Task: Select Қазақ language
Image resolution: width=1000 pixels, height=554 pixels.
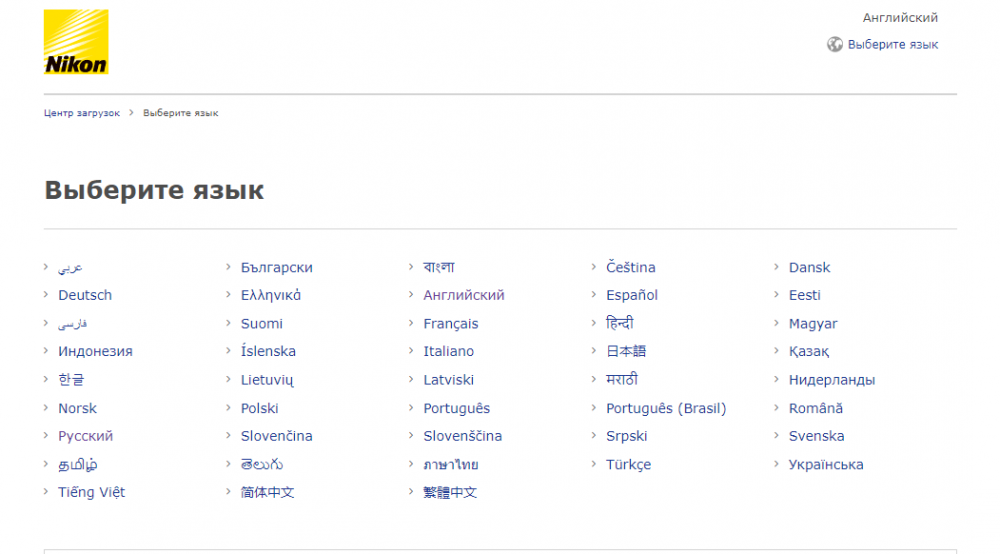Action: coord(809,351)
